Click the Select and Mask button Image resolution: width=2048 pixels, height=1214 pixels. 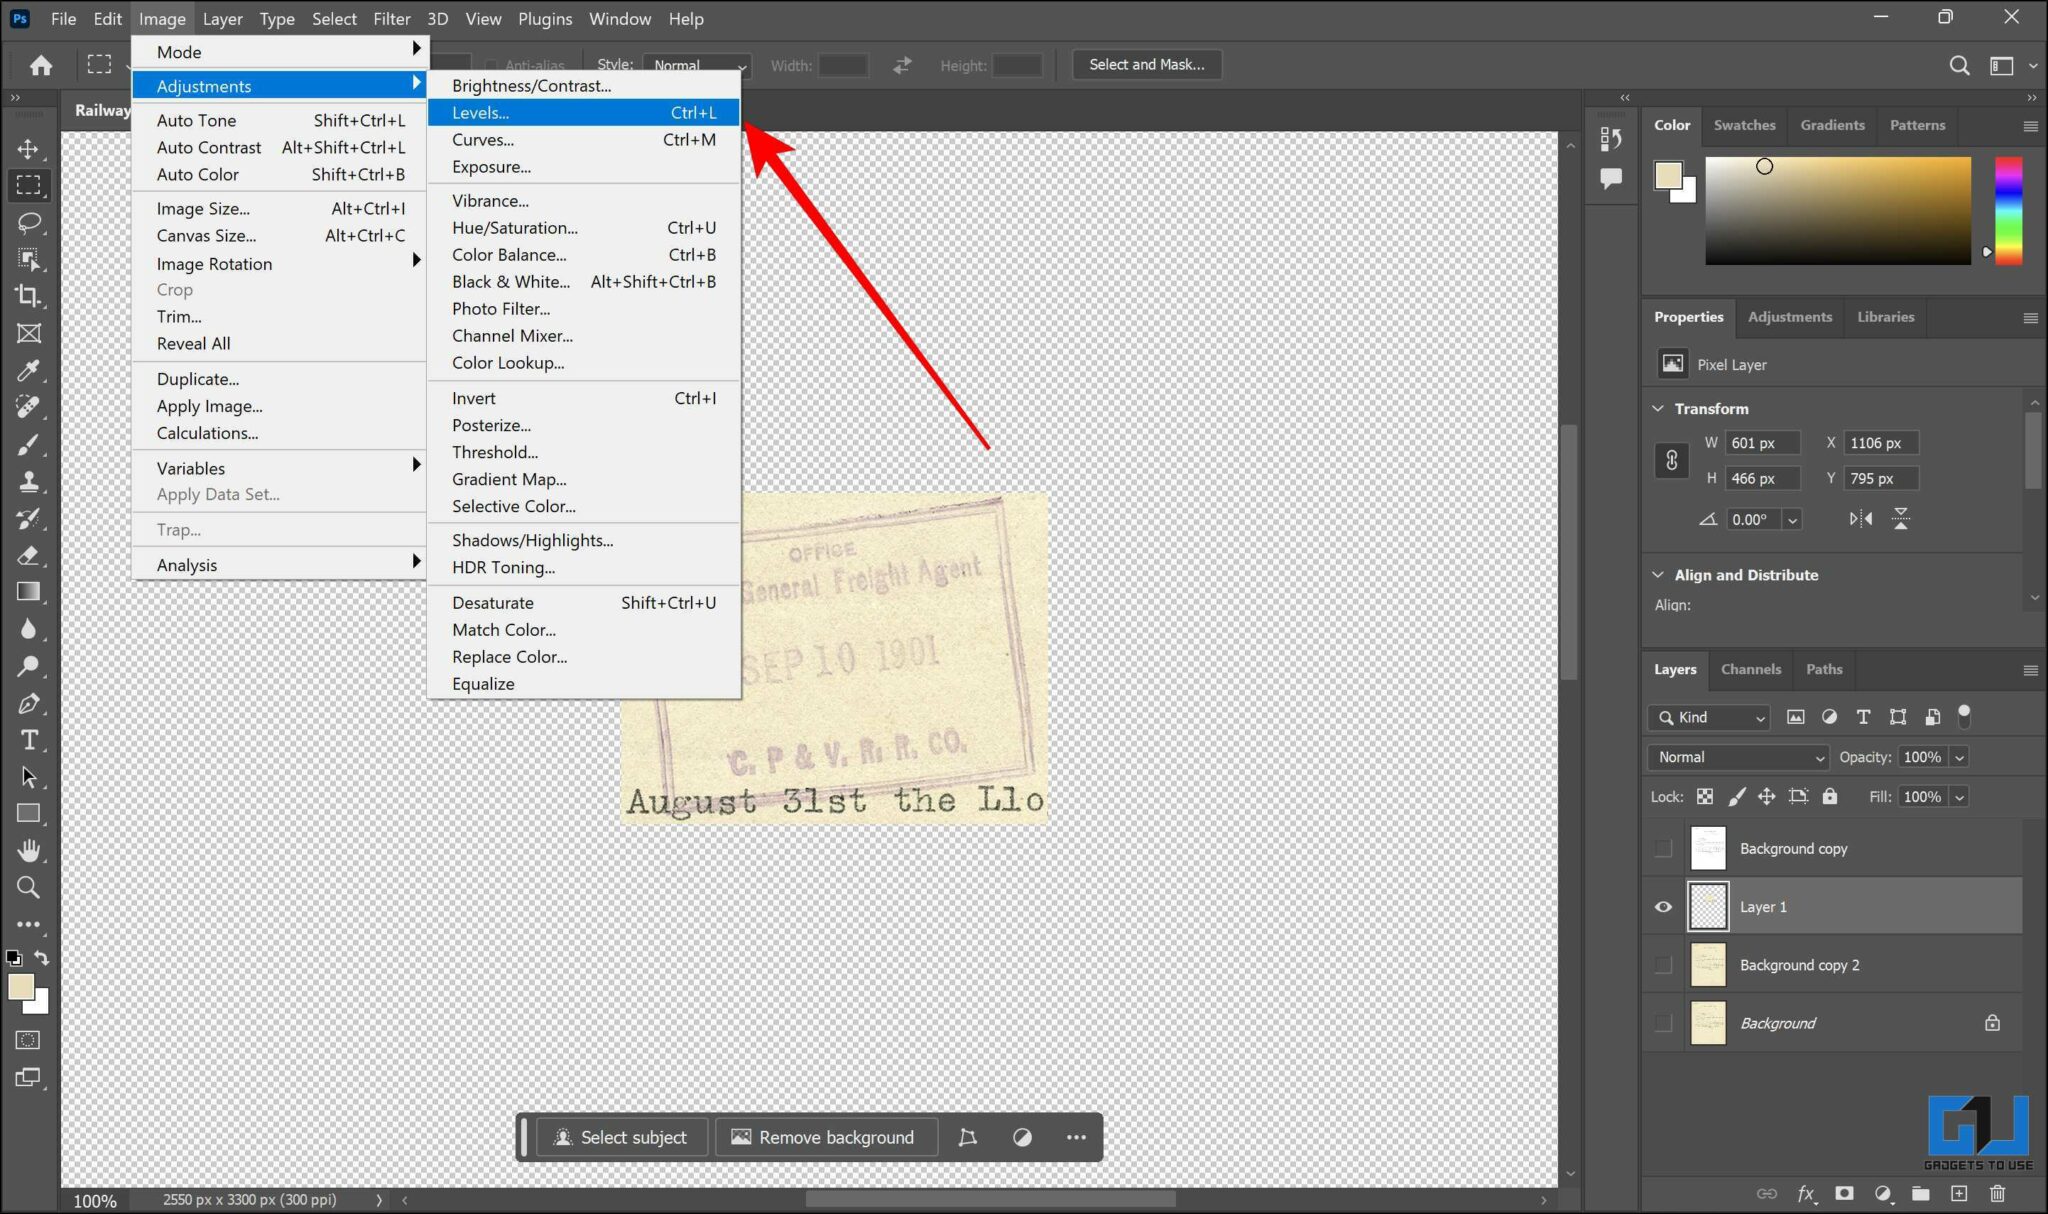pos(1146,64)
